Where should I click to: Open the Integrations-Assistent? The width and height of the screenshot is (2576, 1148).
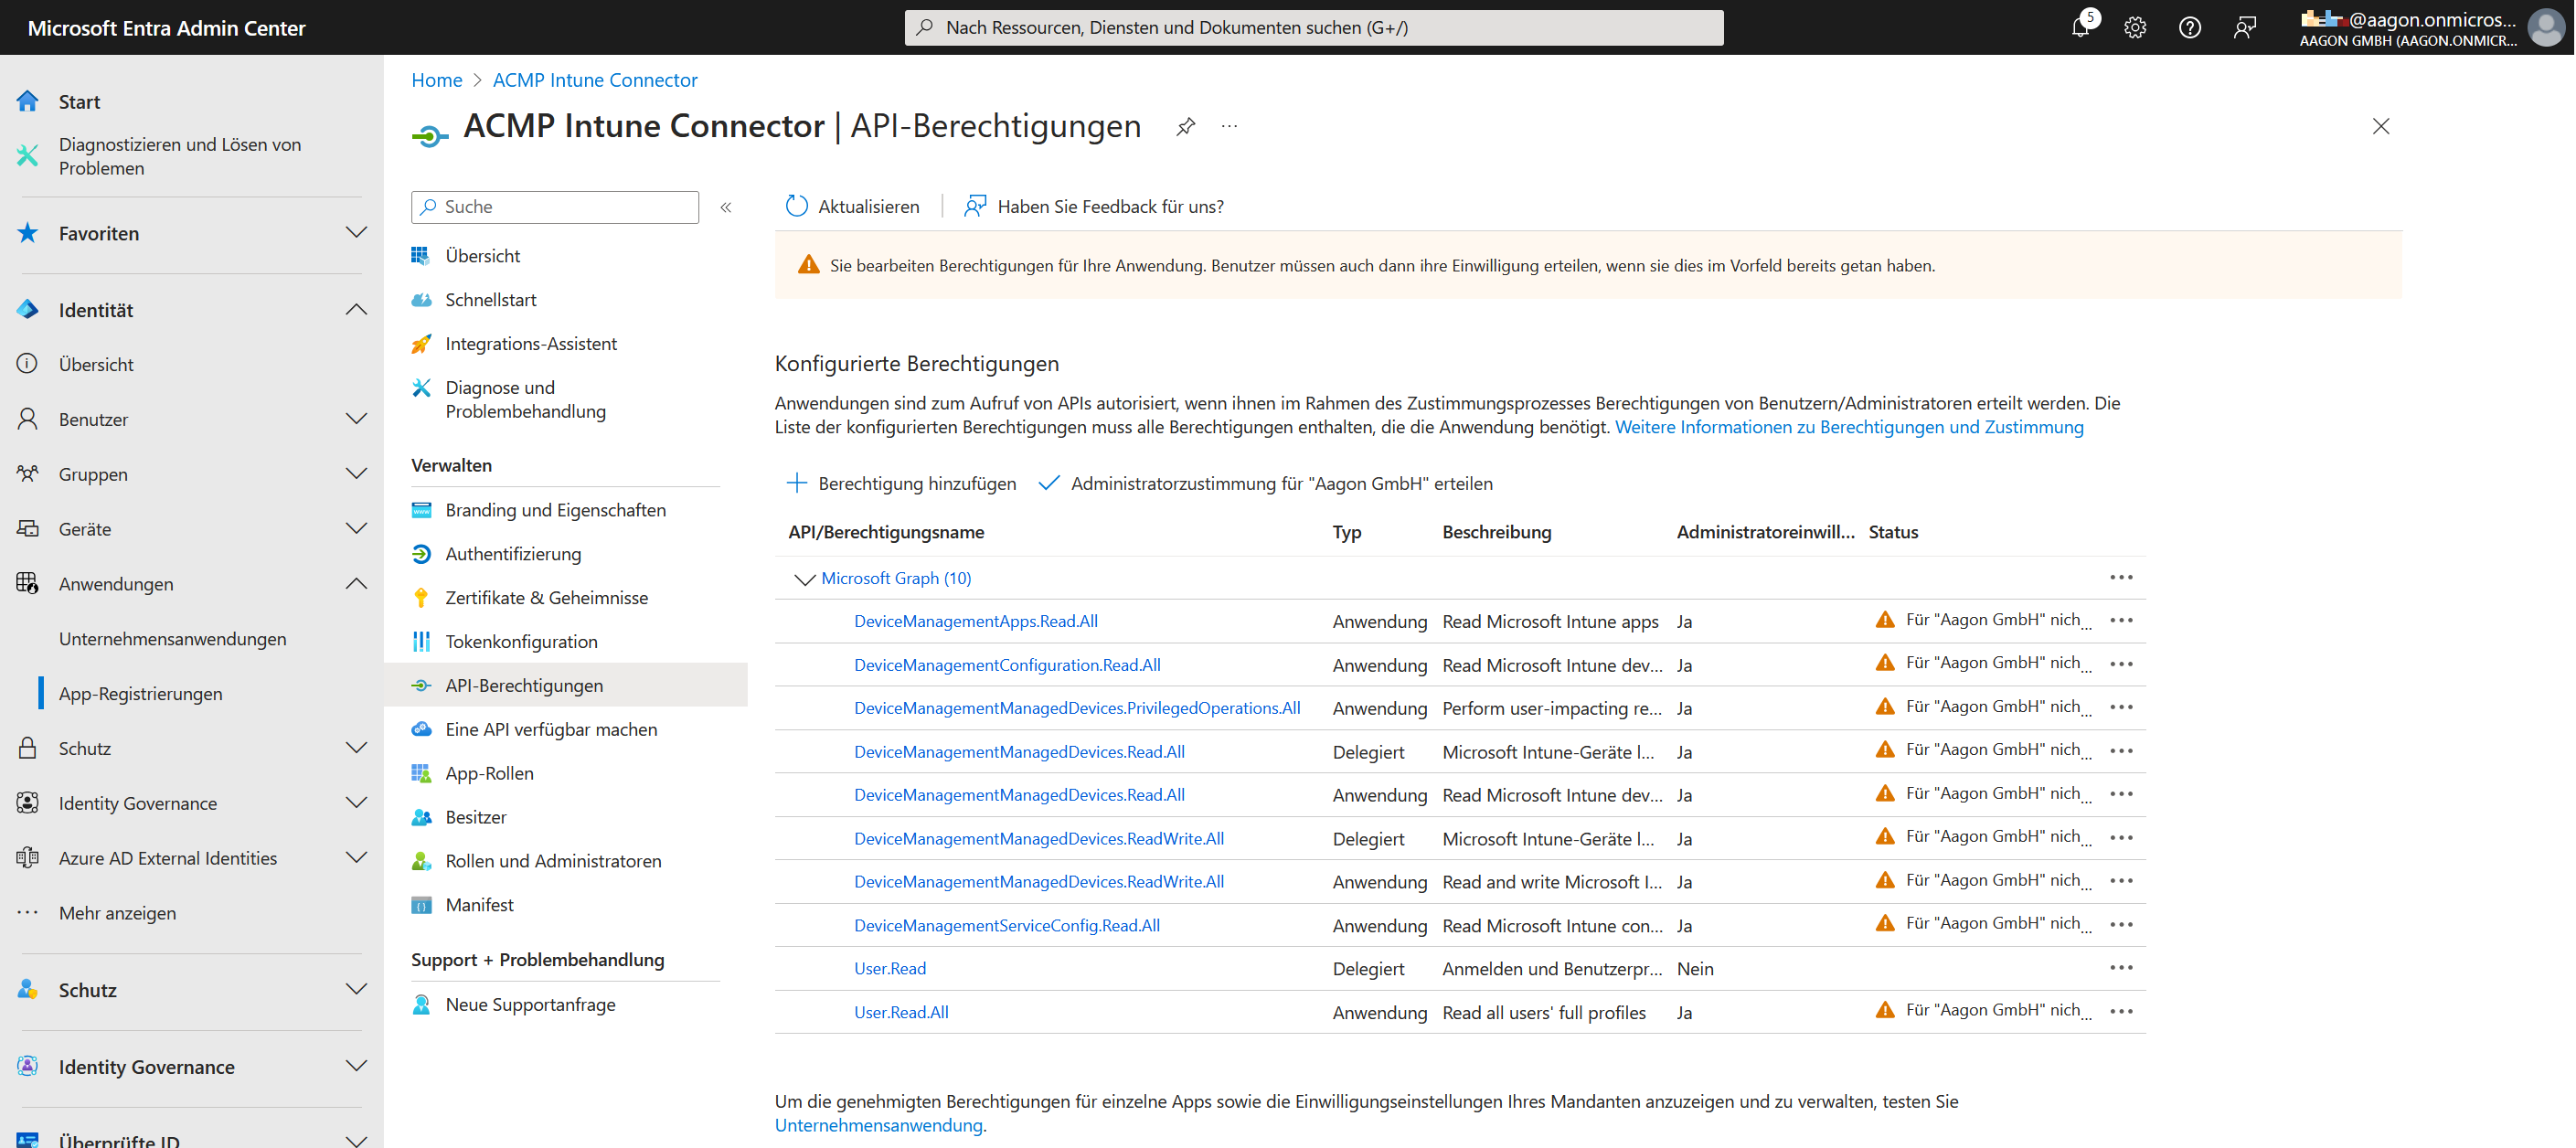[x=531, y=343]
